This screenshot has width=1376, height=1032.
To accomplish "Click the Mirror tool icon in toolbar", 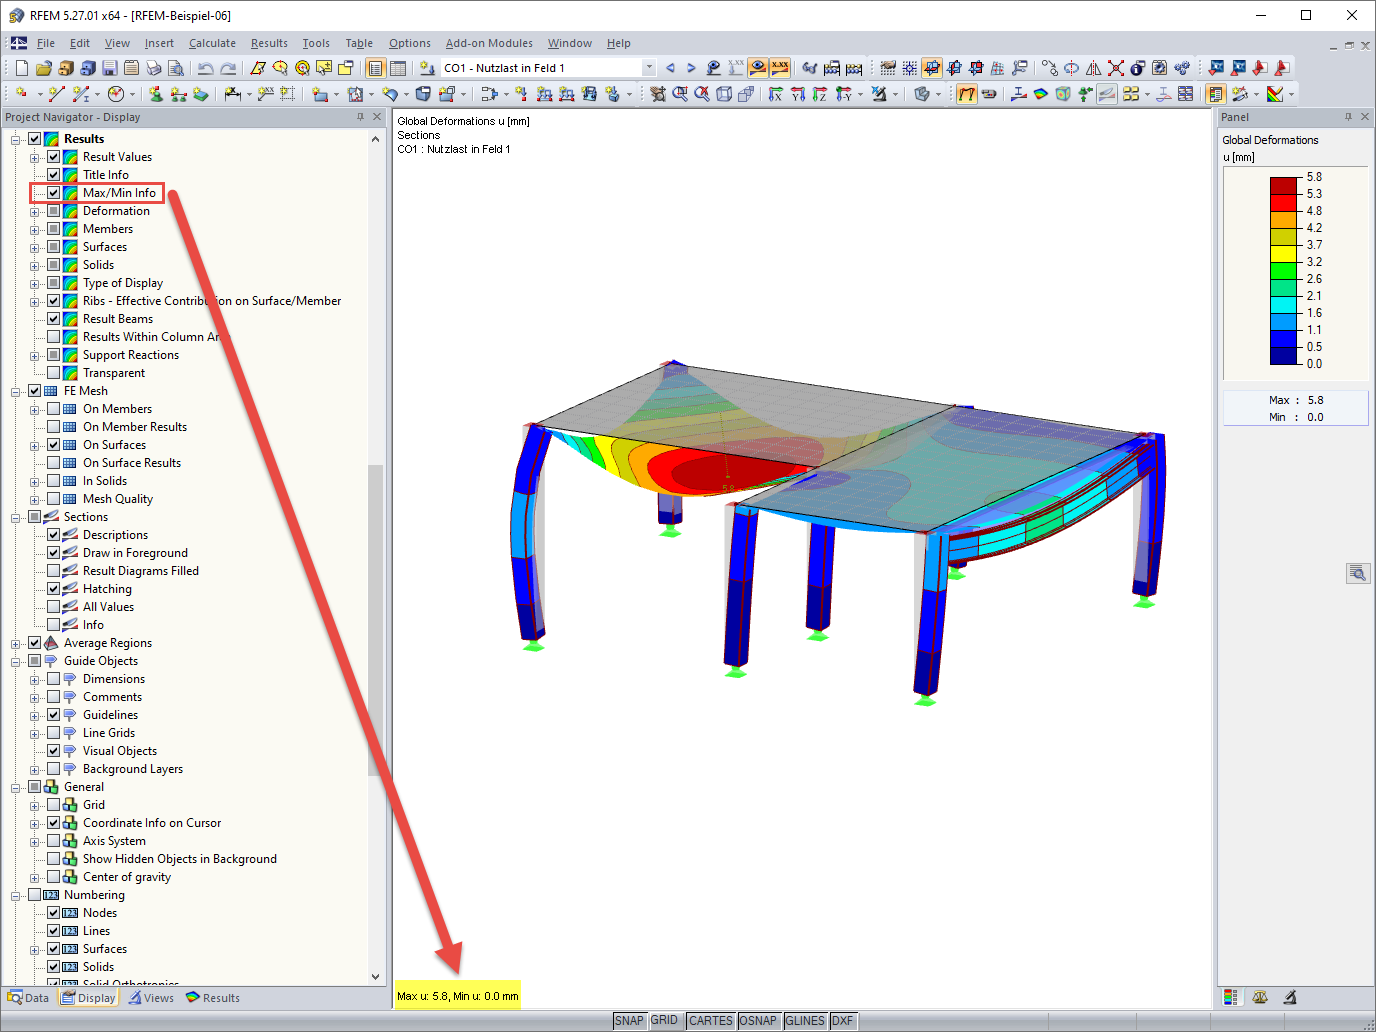I will click(1093, 68).
